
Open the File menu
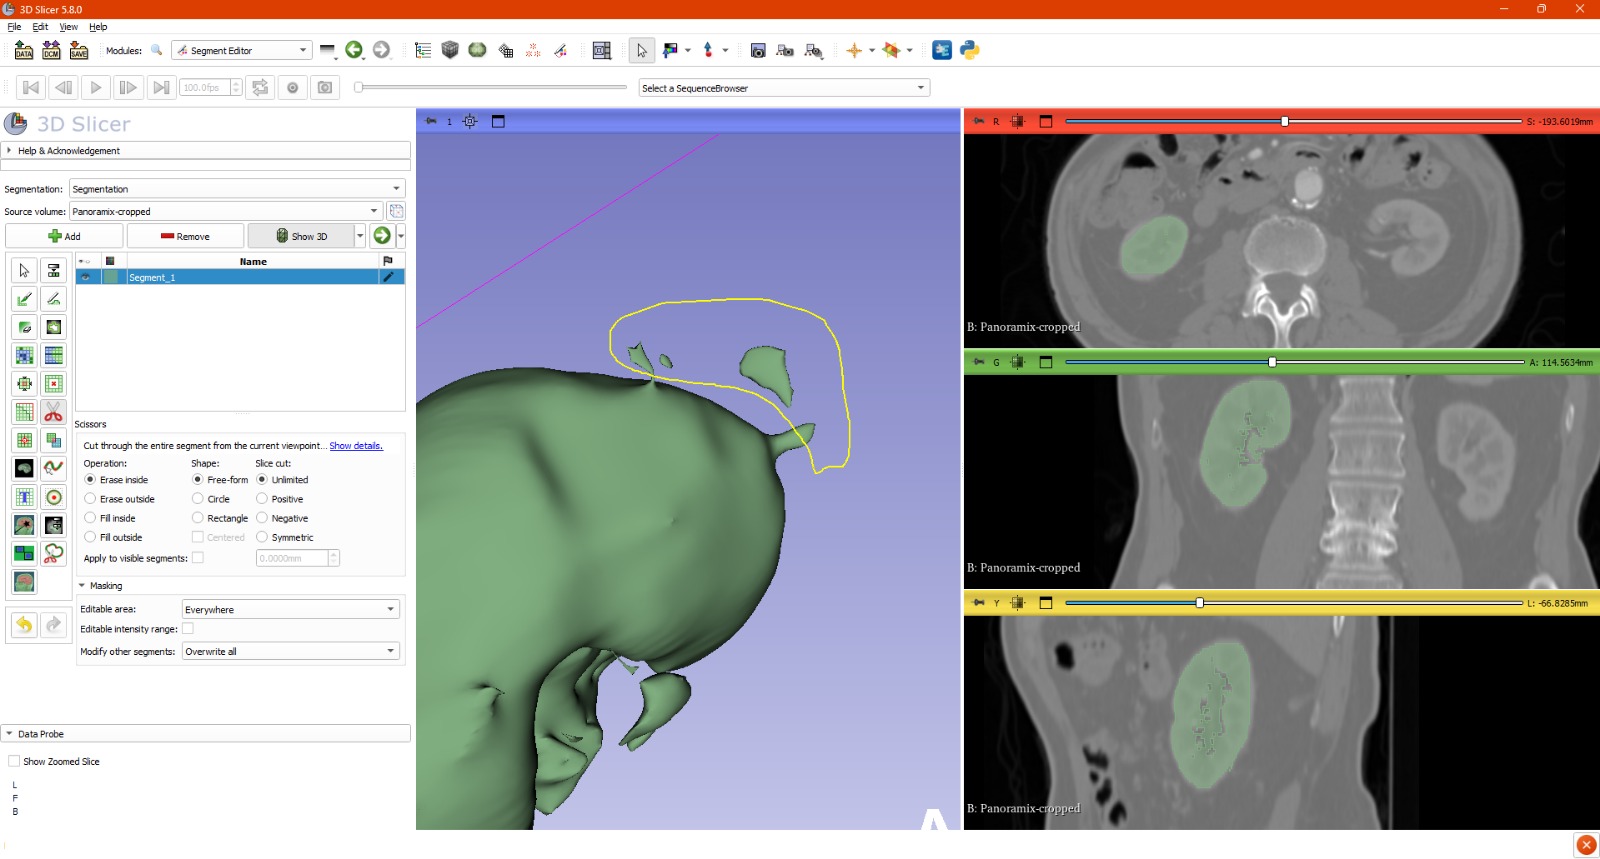14,27
